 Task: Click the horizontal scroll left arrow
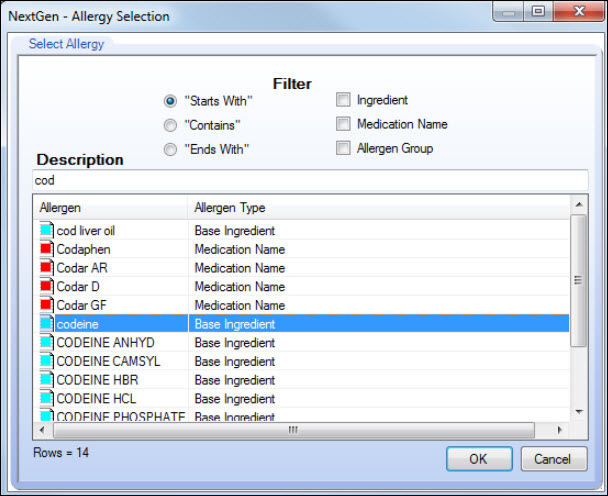click(x=42, y=430)
